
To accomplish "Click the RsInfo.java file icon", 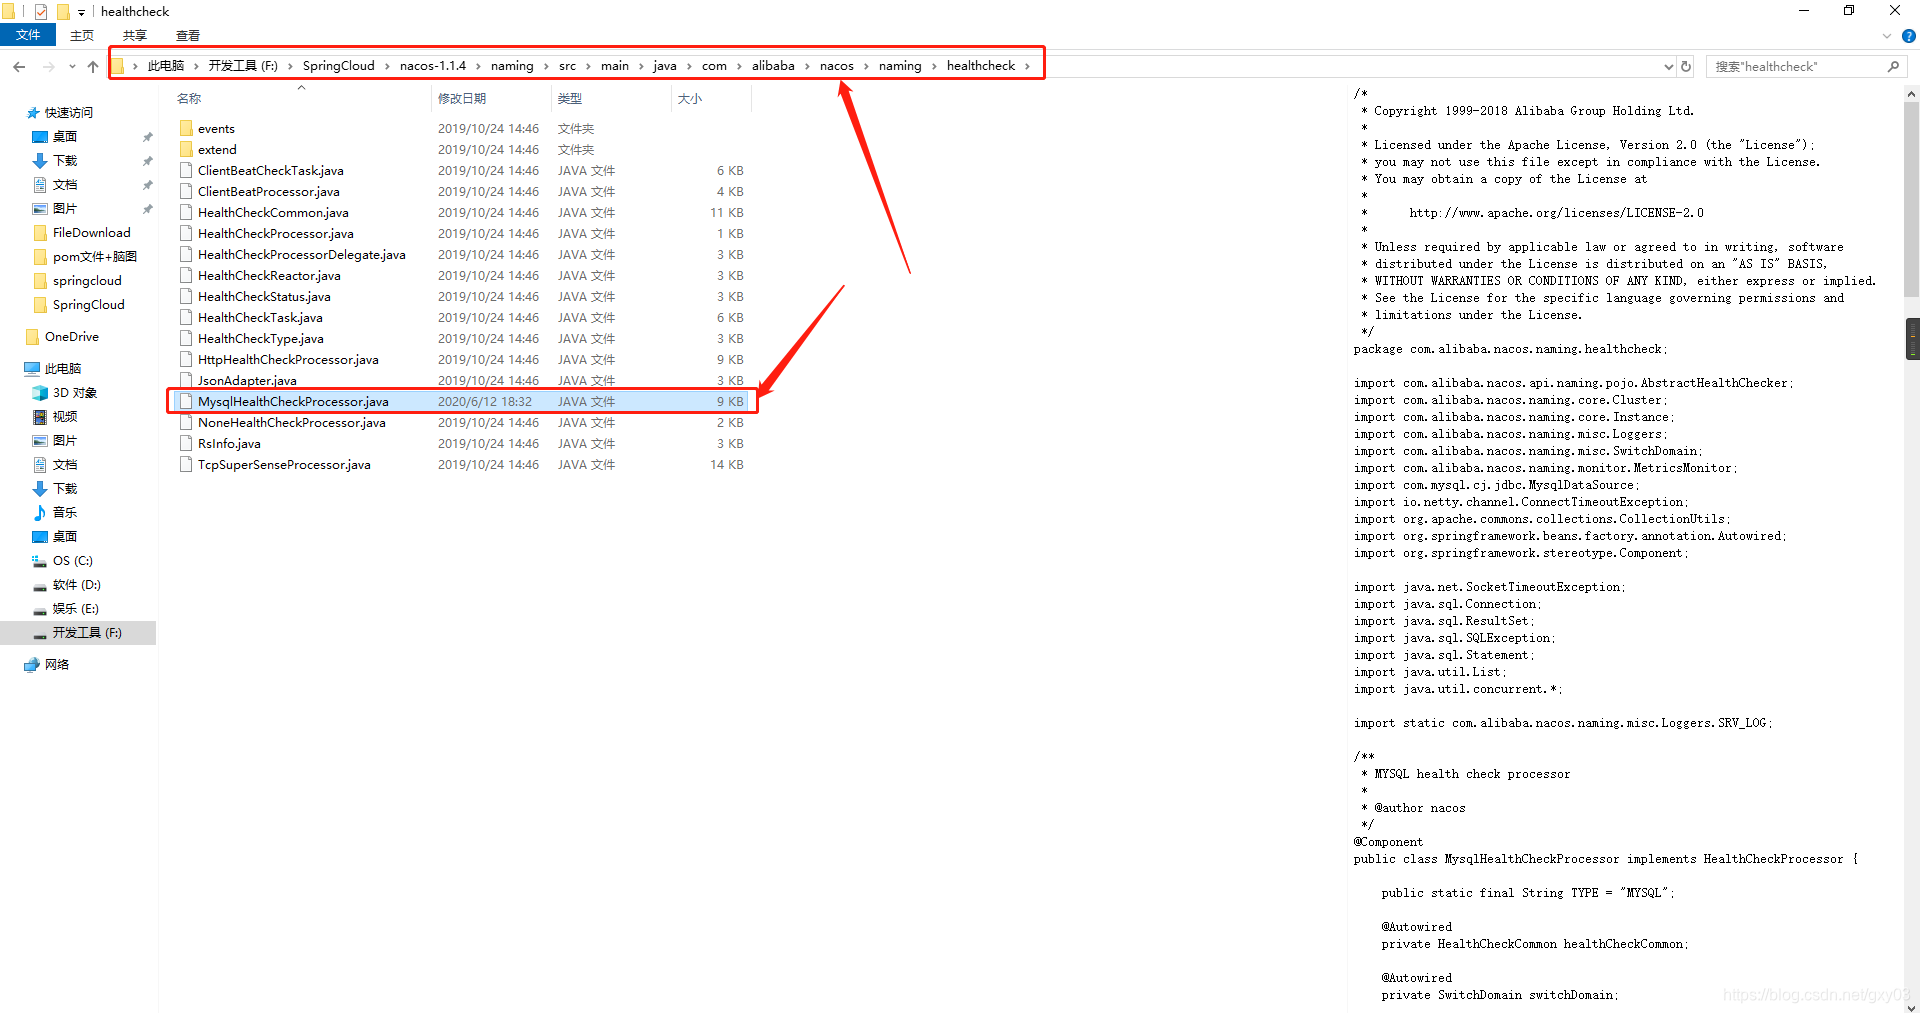I will pos(186,444).
